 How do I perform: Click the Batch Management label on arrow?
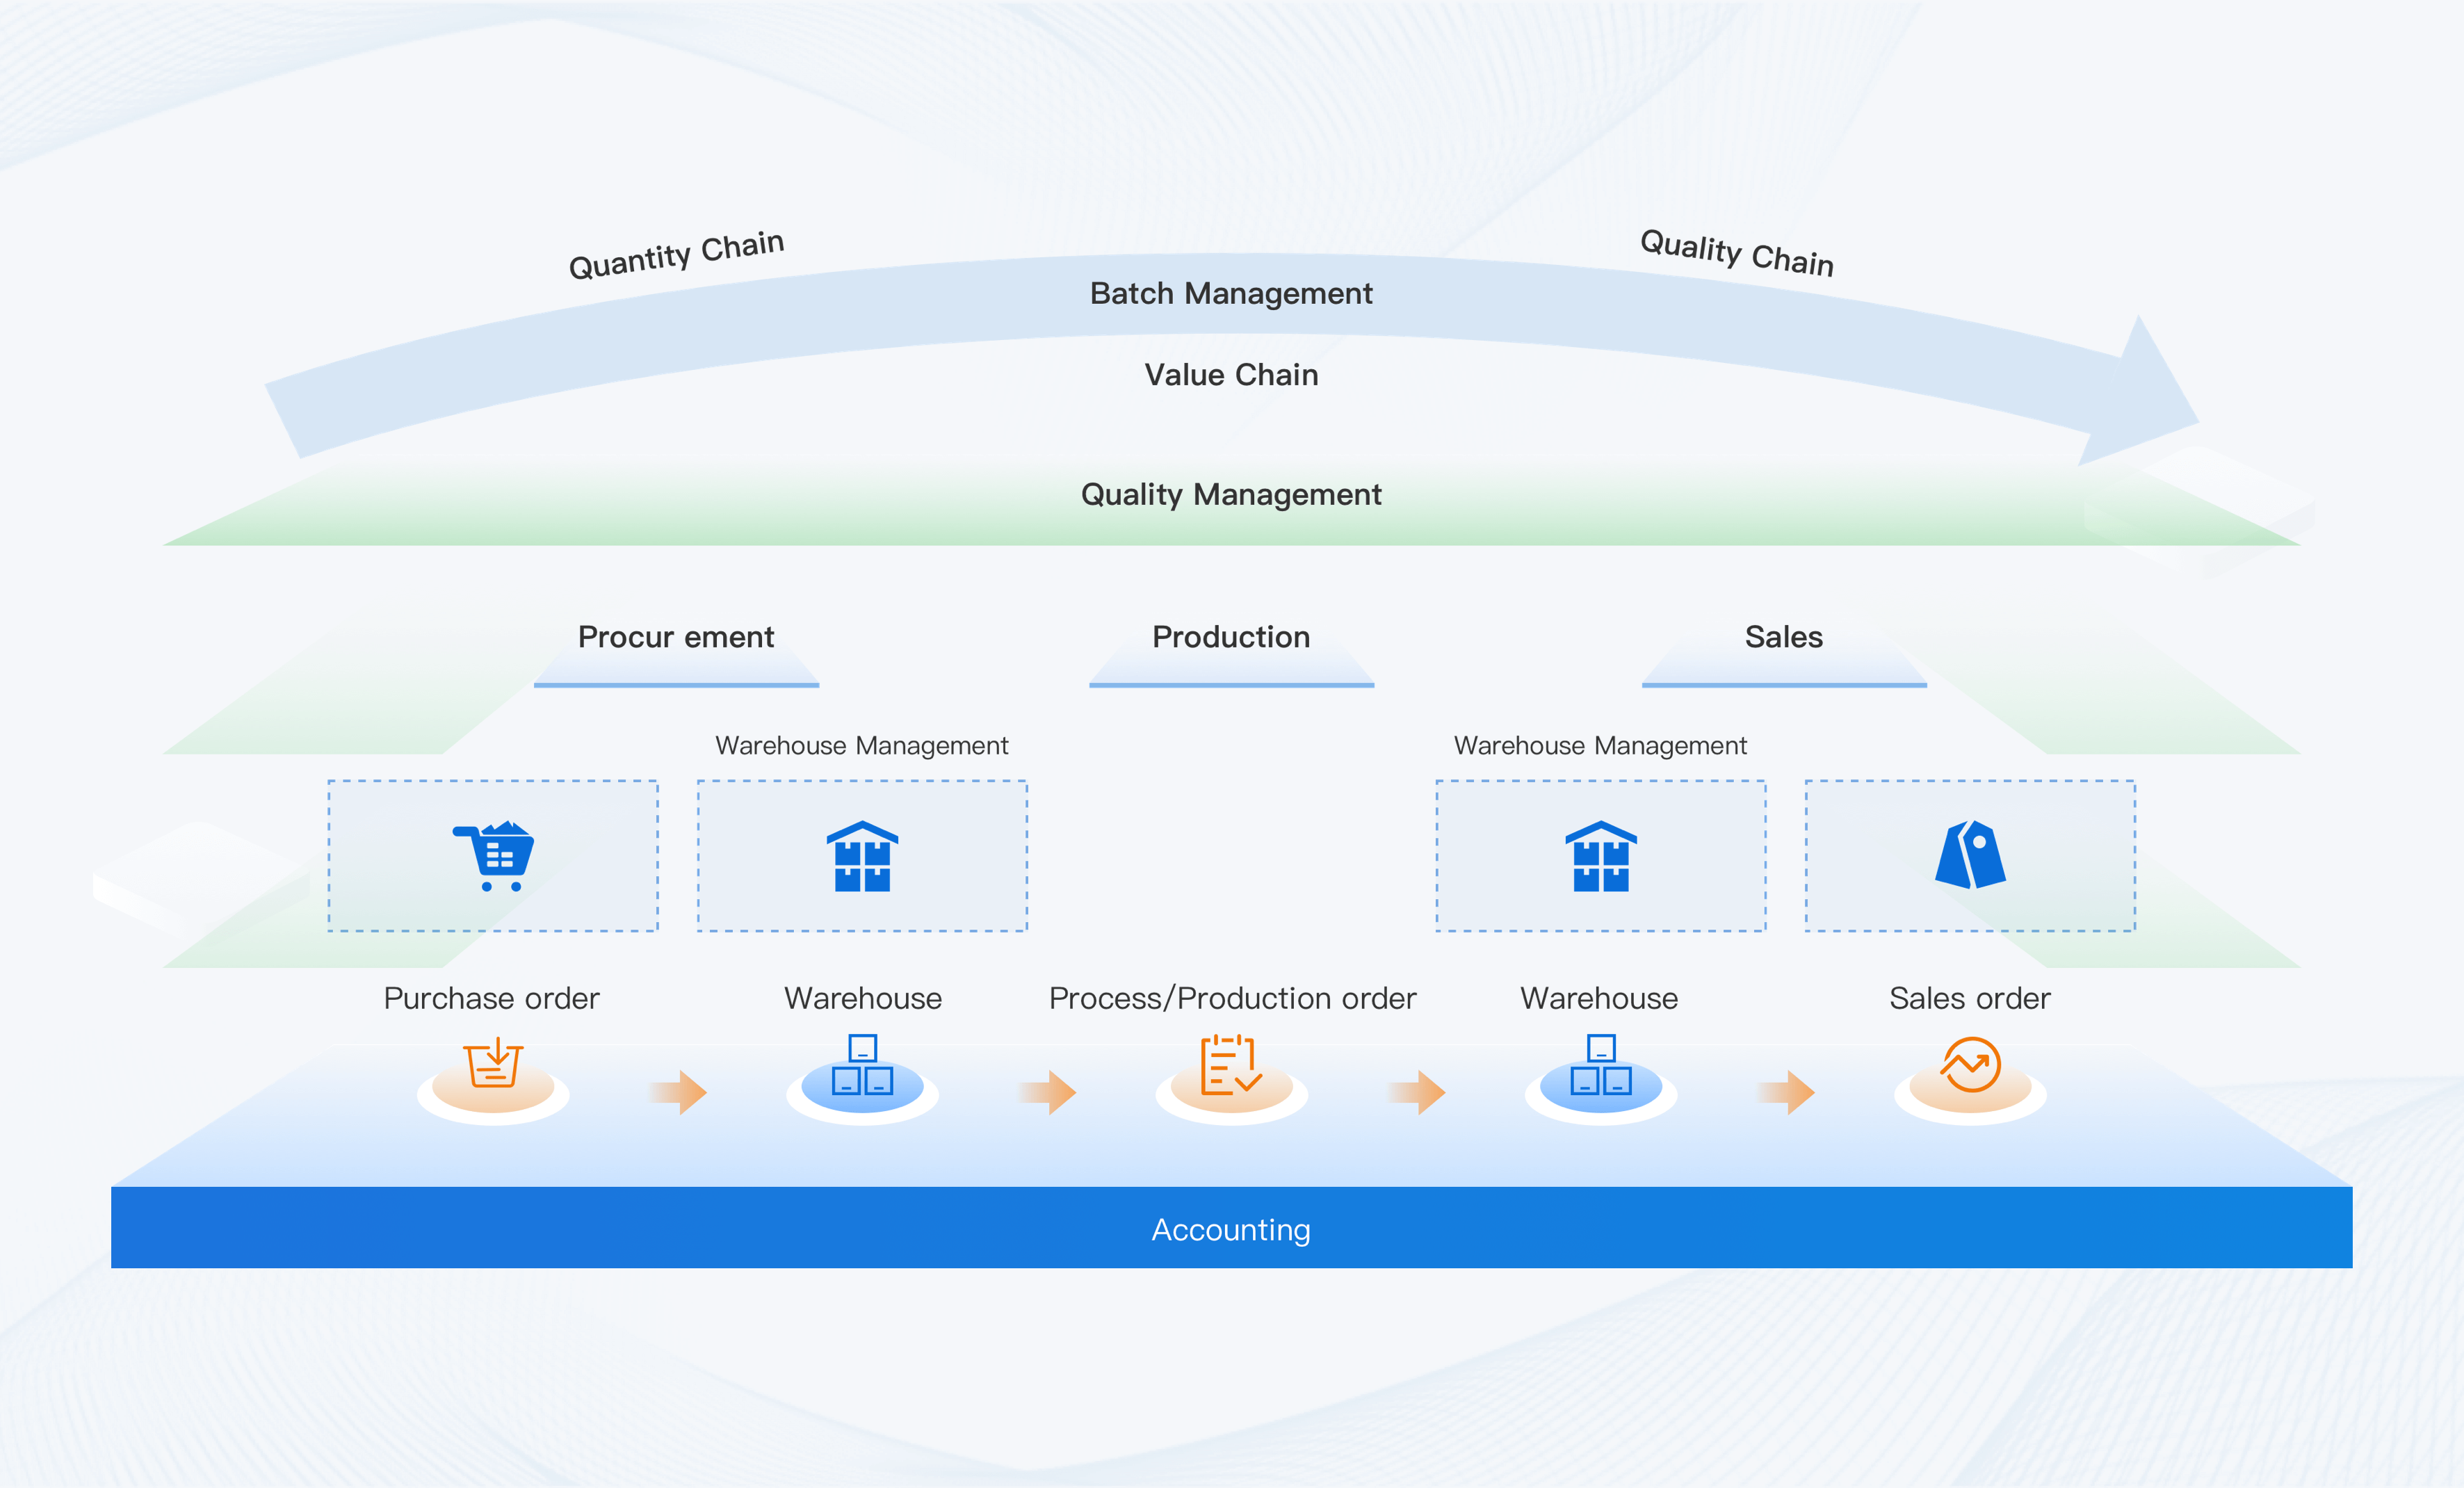(x=1231, y=294)
